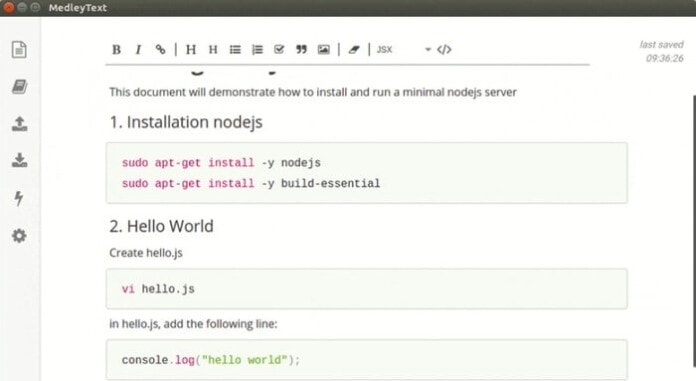The width and height of the screenshot is (696, 381).
Task: Click the console.log("hello world") code line
Action: click(211, 360)
